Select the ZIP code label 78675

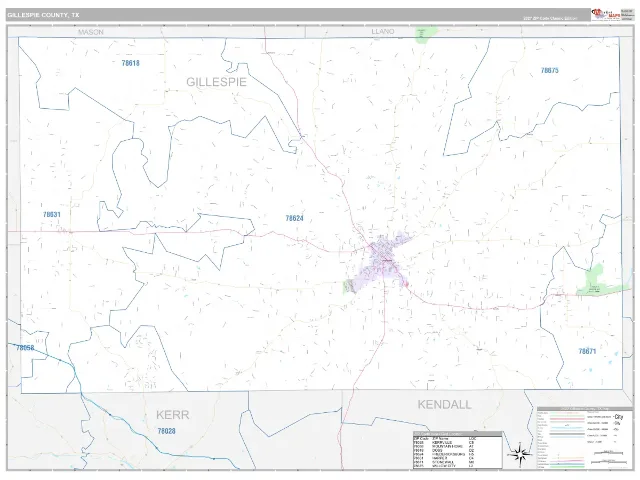tap(549, 70)
